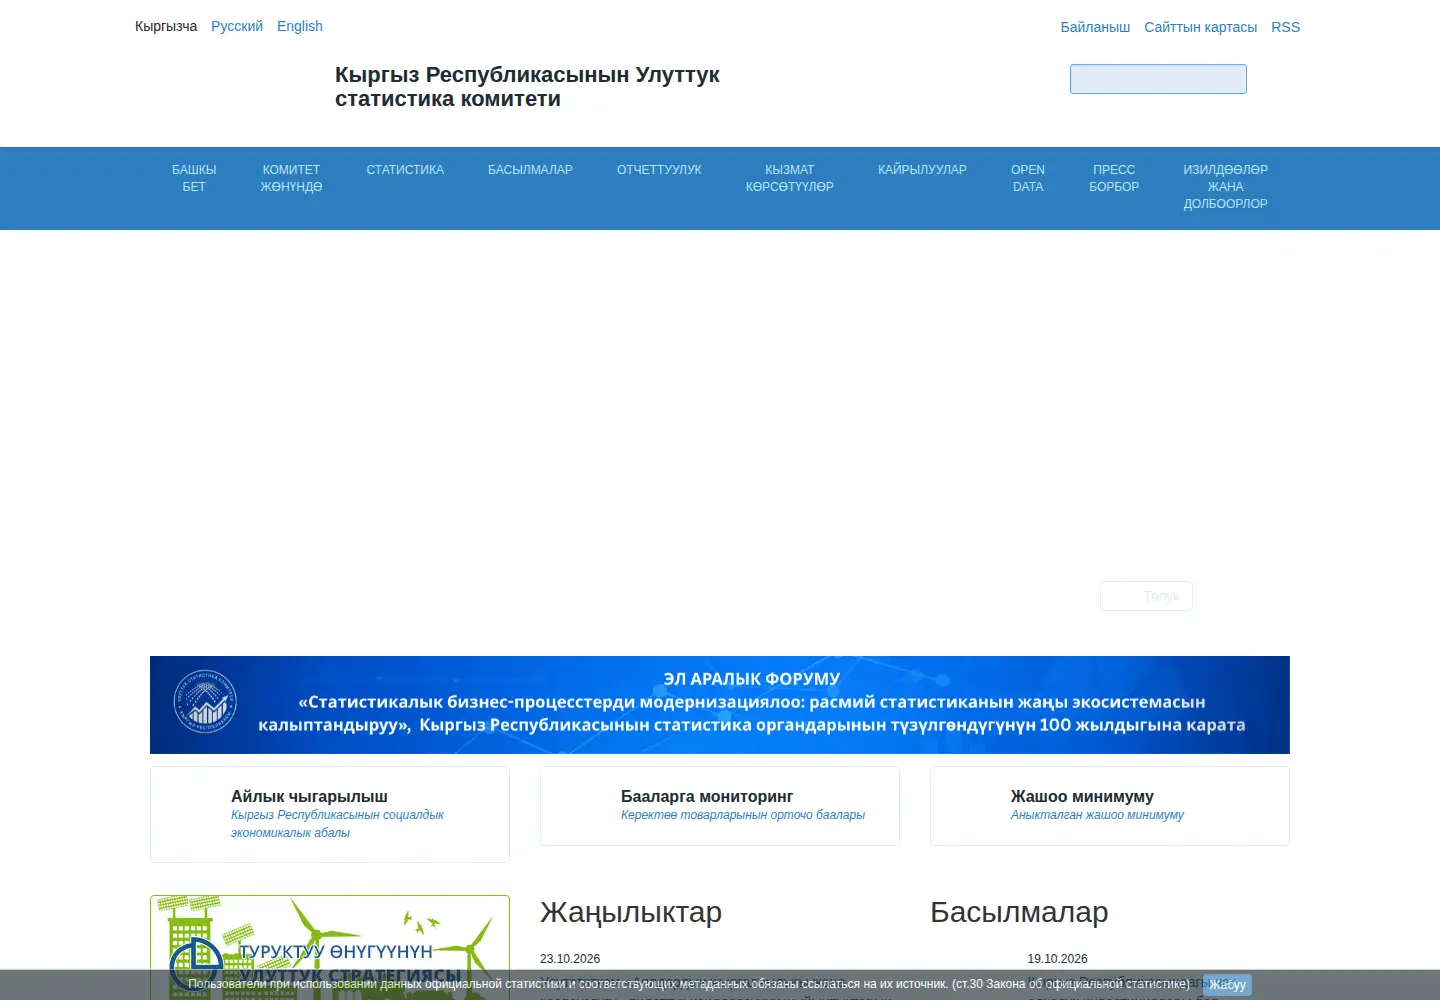Click the site title Улуттук статистика комитети
Viewport: 1440px width, 1000px height.
(527, 87)
